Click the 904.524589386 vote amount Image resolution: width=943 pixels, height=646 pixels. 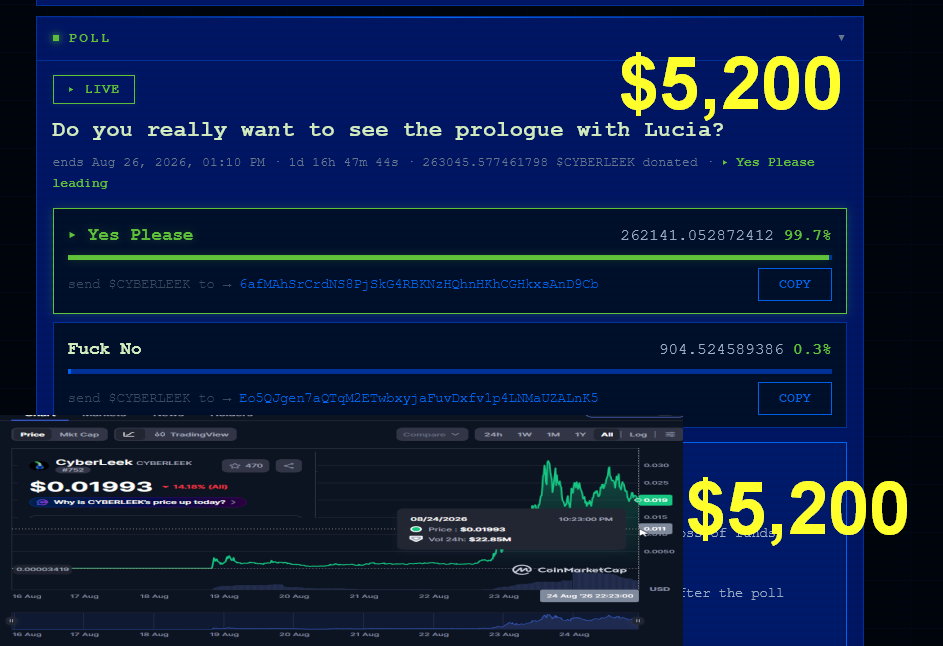(722, 349)
